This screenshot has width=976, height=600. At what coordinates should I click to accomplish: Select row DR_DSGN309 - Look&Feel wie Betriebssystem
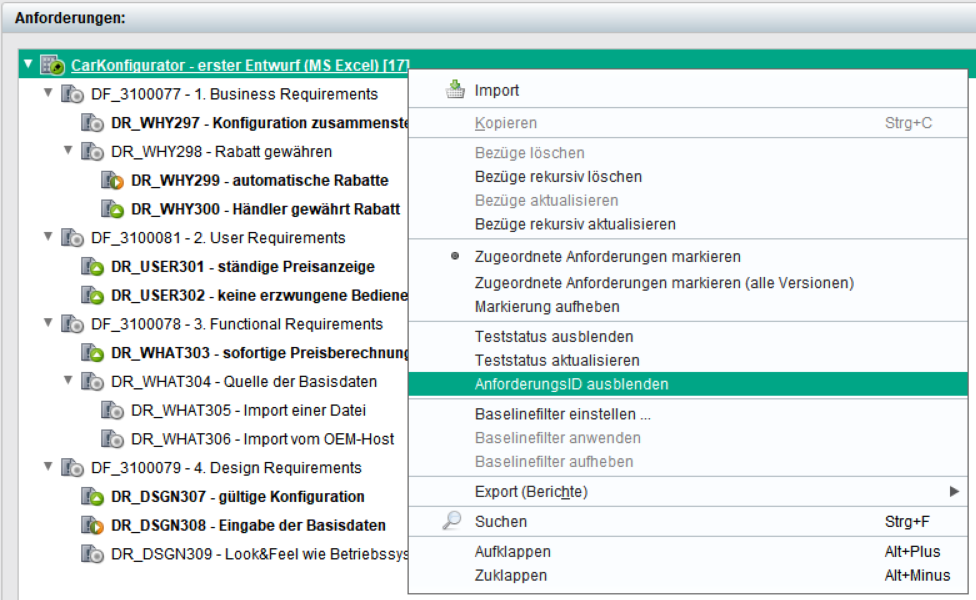point(260,554)
